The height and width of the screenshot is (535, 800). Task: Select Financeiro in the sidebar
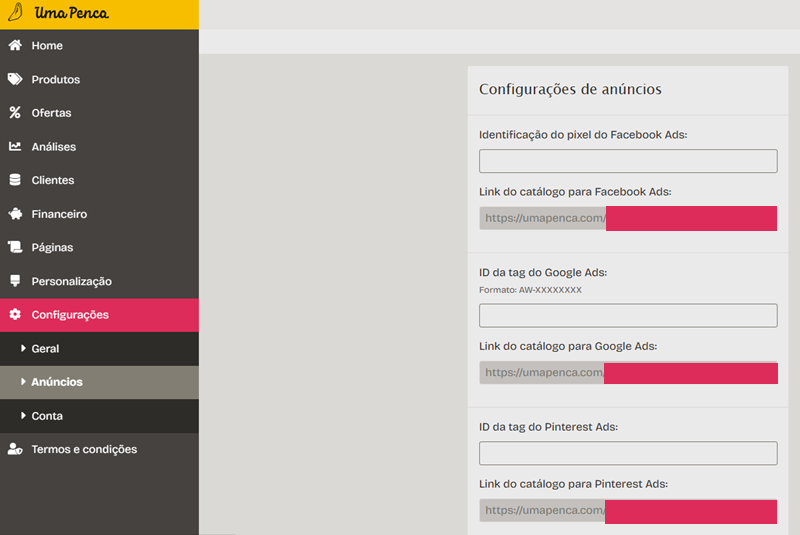pos(99,214)
